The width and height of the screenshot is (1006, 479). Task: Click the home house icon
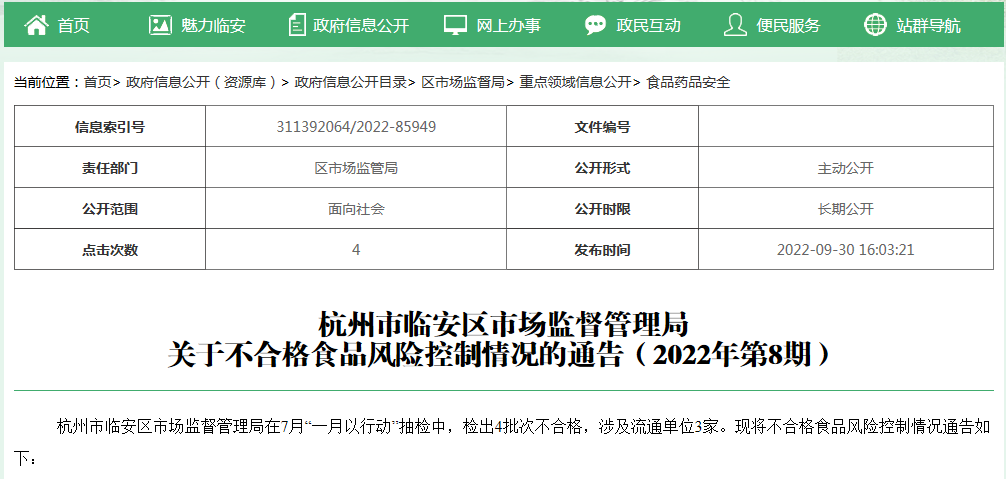pyautogui.click(x=37, y=25)
